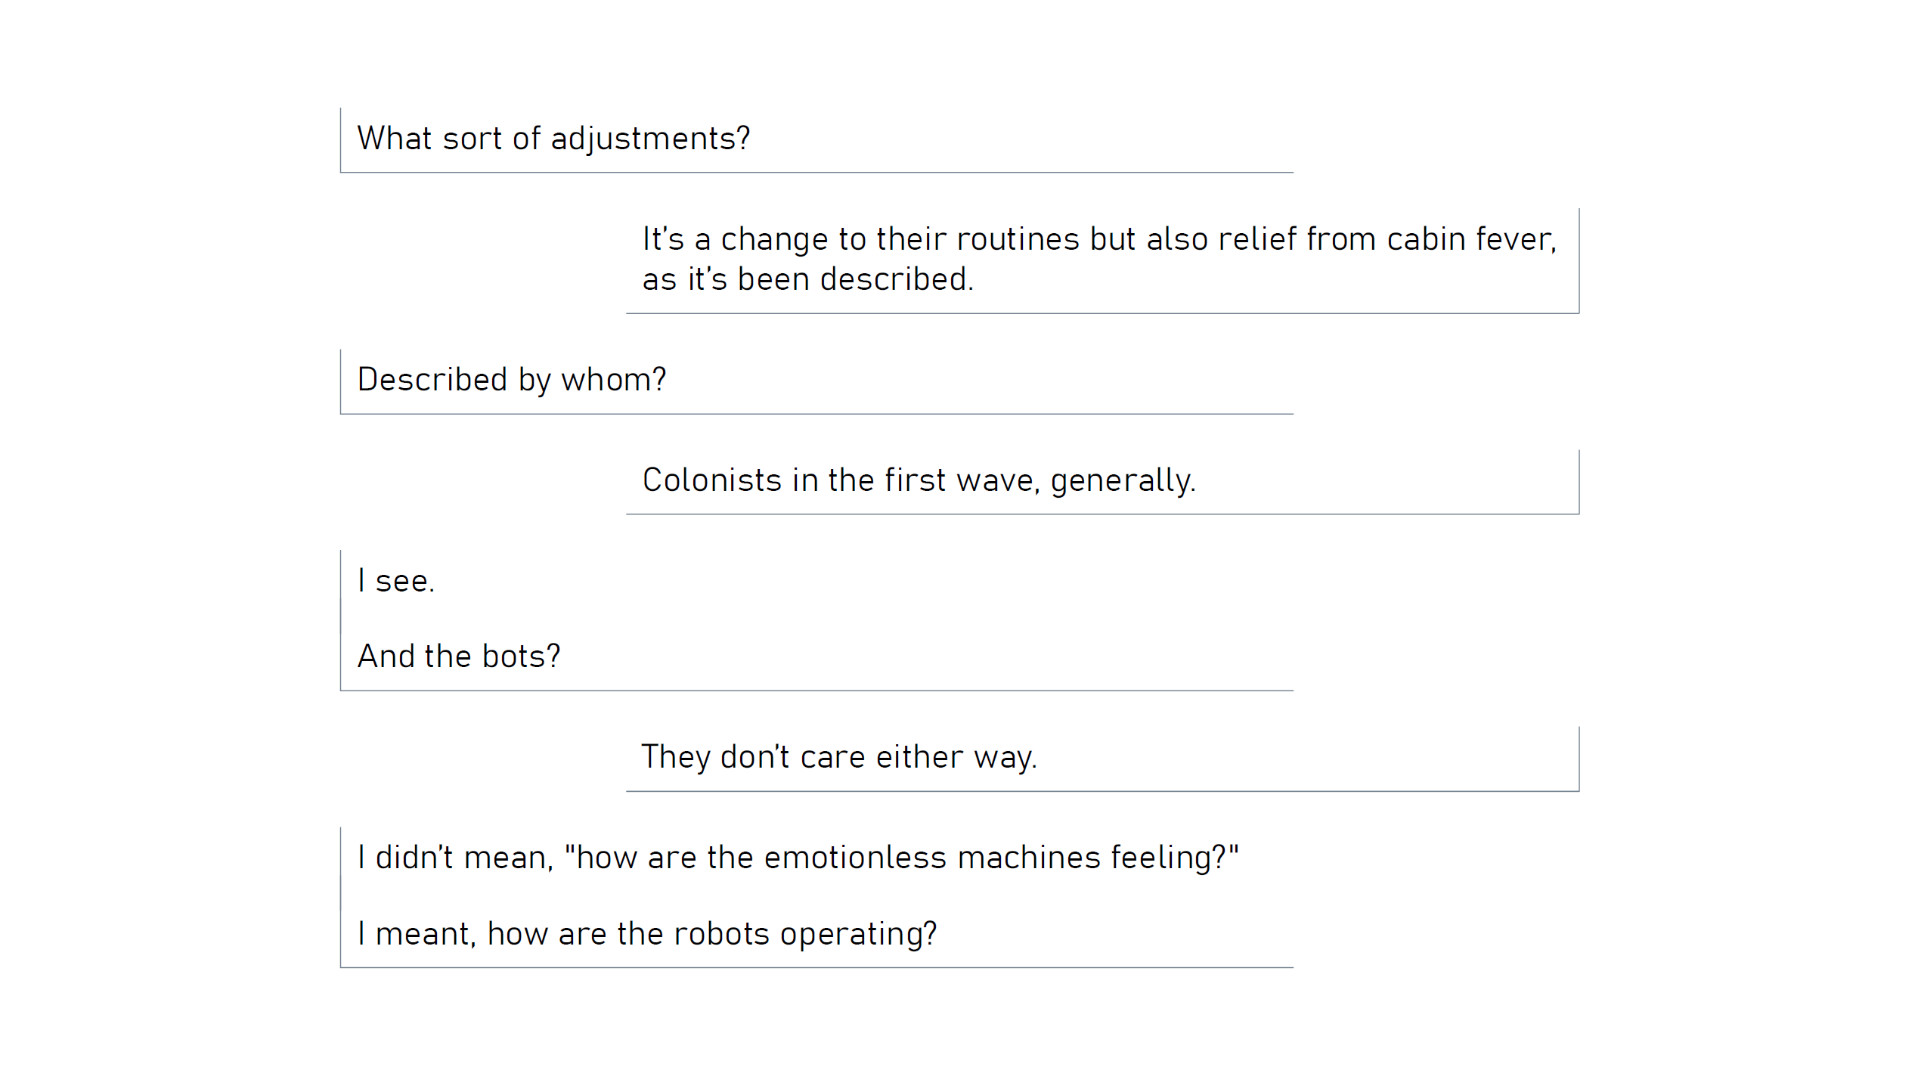The height and width of the screenshot is (1080, 1920).
Task: Click the line starting "It's a change to"
Action: pos(1098,240)
